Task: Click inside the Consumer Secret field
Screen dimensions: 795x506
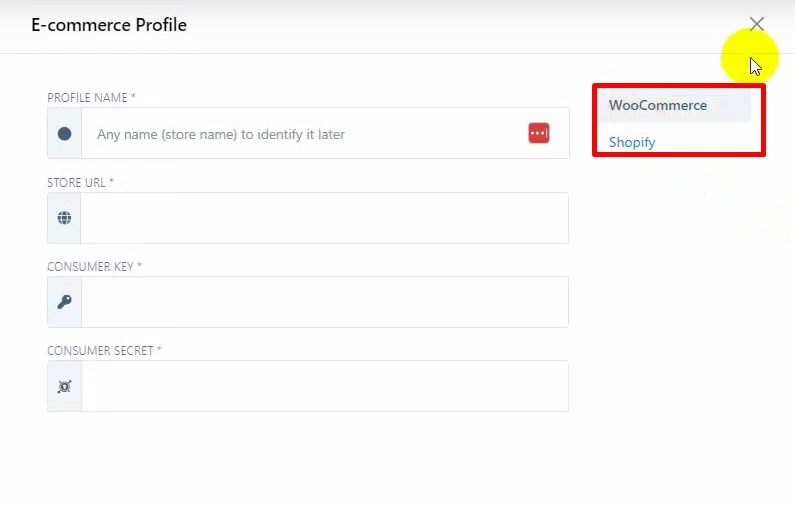Action: [x=323, y=386]
